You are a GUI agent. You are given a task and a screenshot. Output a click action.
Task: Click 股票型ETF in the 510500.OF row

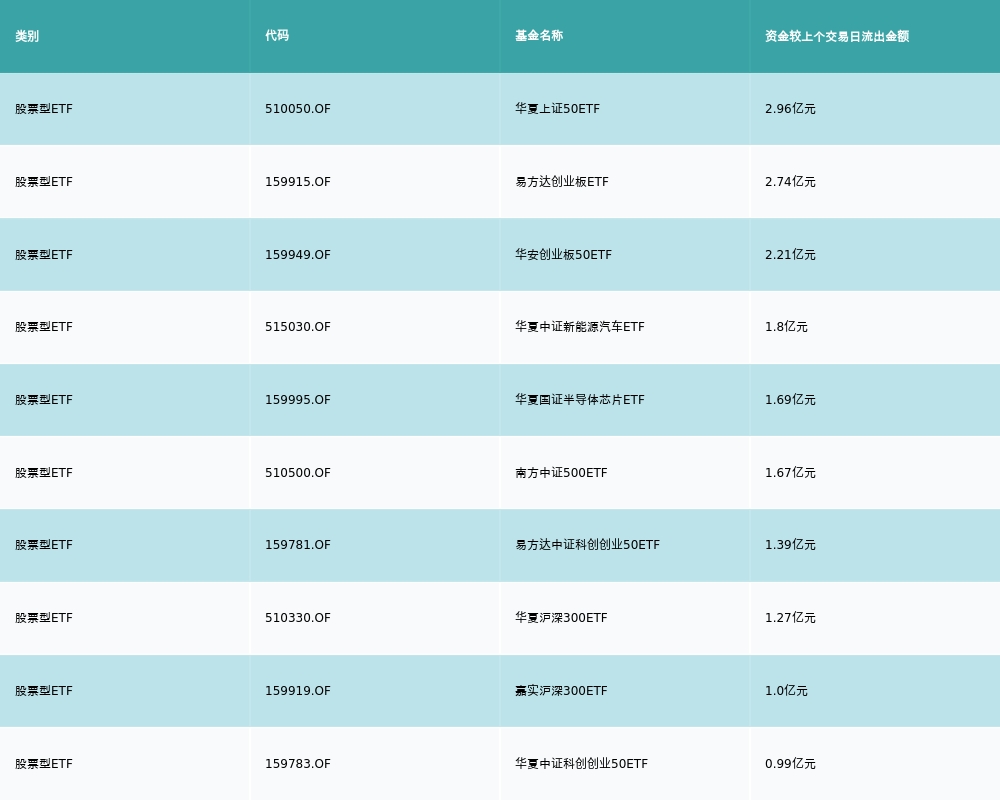44,473
